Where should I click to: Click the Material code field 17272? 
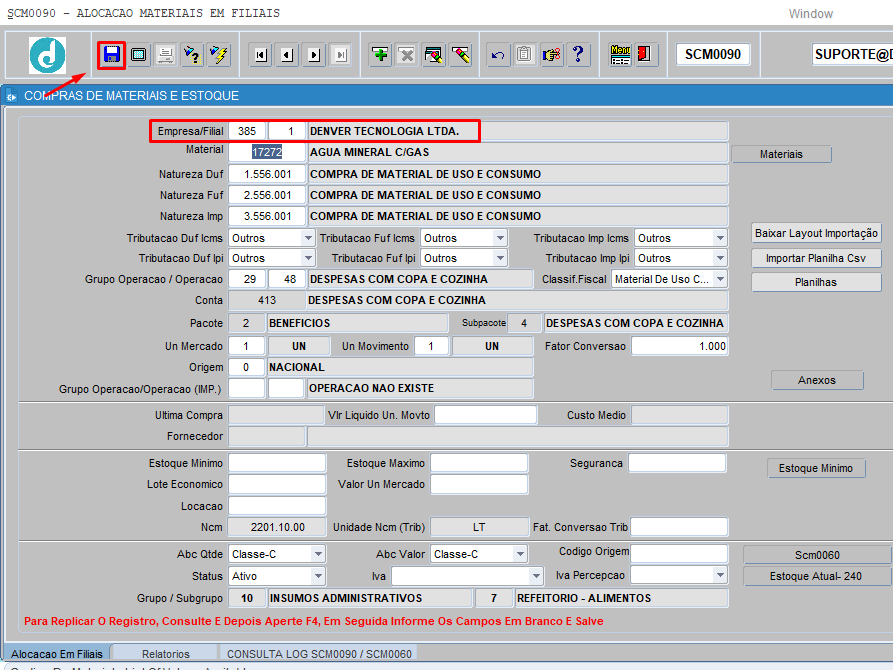(x=267, y=152)
